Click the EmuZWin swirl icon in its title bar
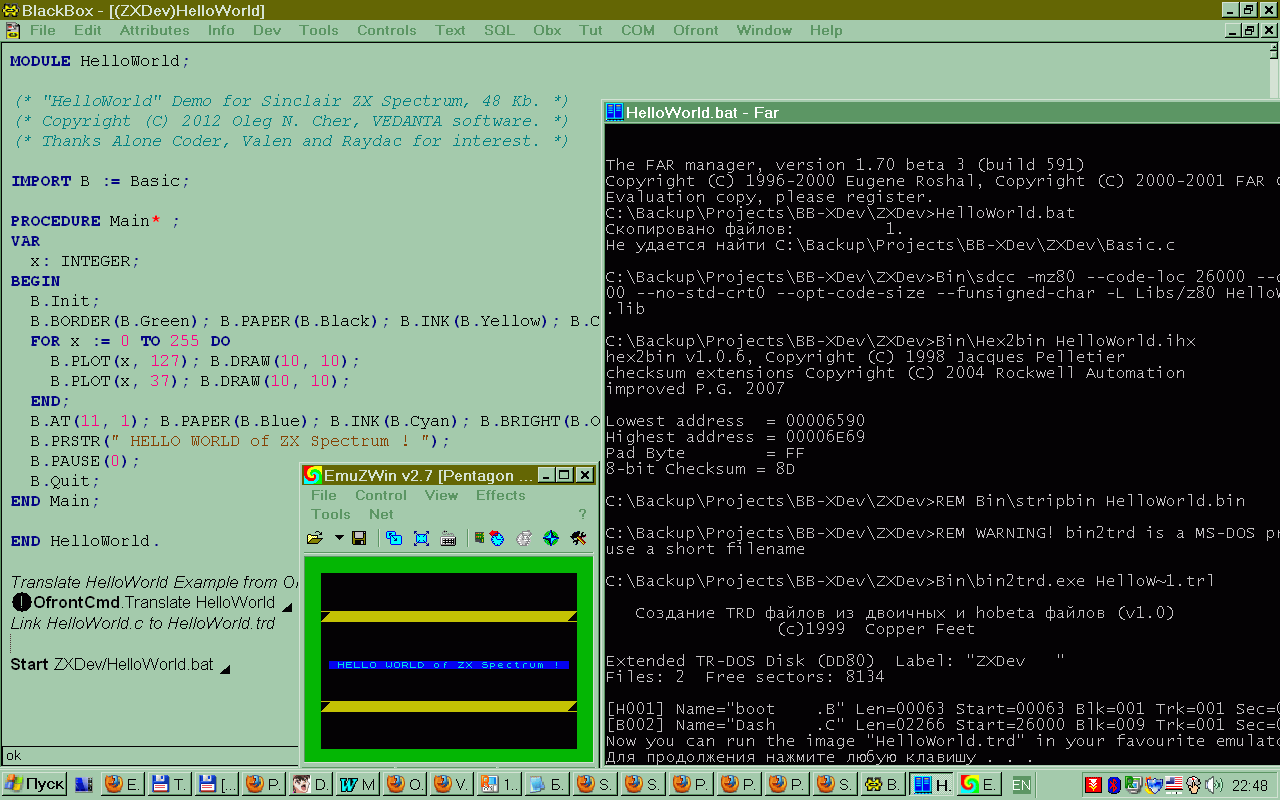This screenshot has height=800, width=1280. pyautogui.click(x=314, y=475)
